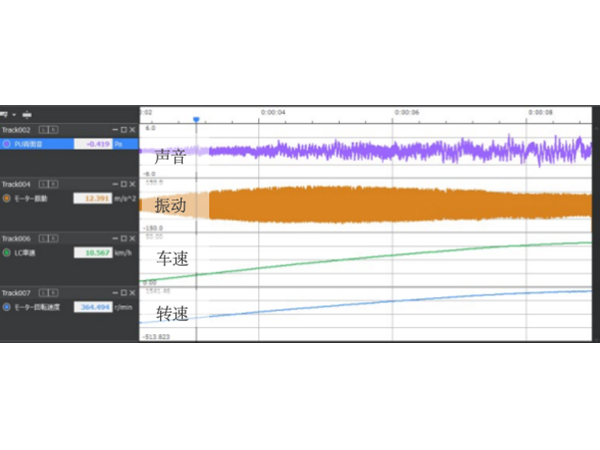Click the blue playhead marker on the timeline
Viewport: 600px width, 450px height.
(x=196, y=119)
